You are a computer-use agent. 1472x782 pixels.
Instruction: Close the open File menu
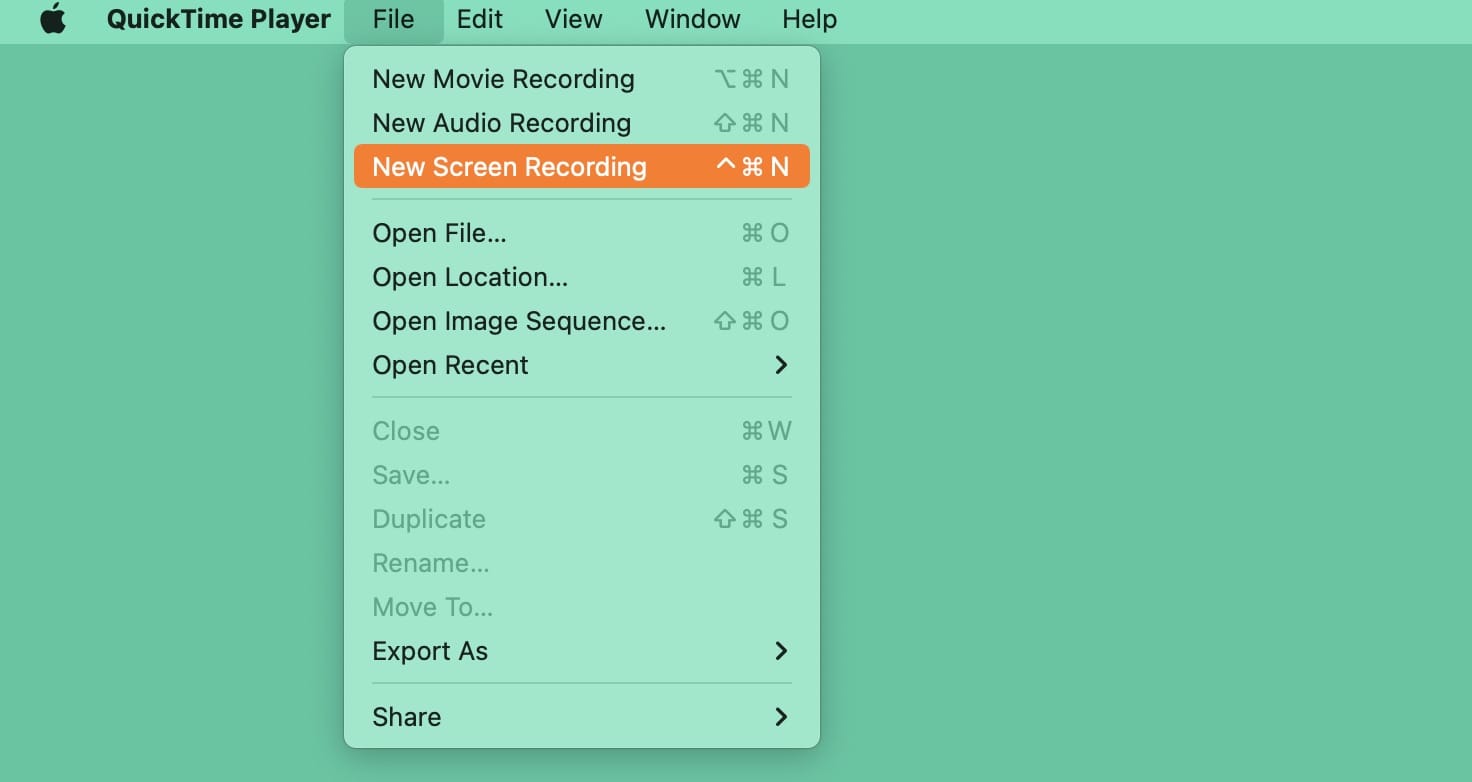(393, 20)
